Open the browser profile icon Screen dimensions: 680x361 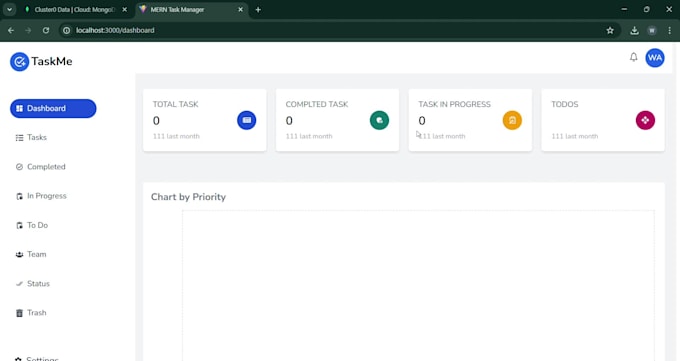(x=652, y=30)
